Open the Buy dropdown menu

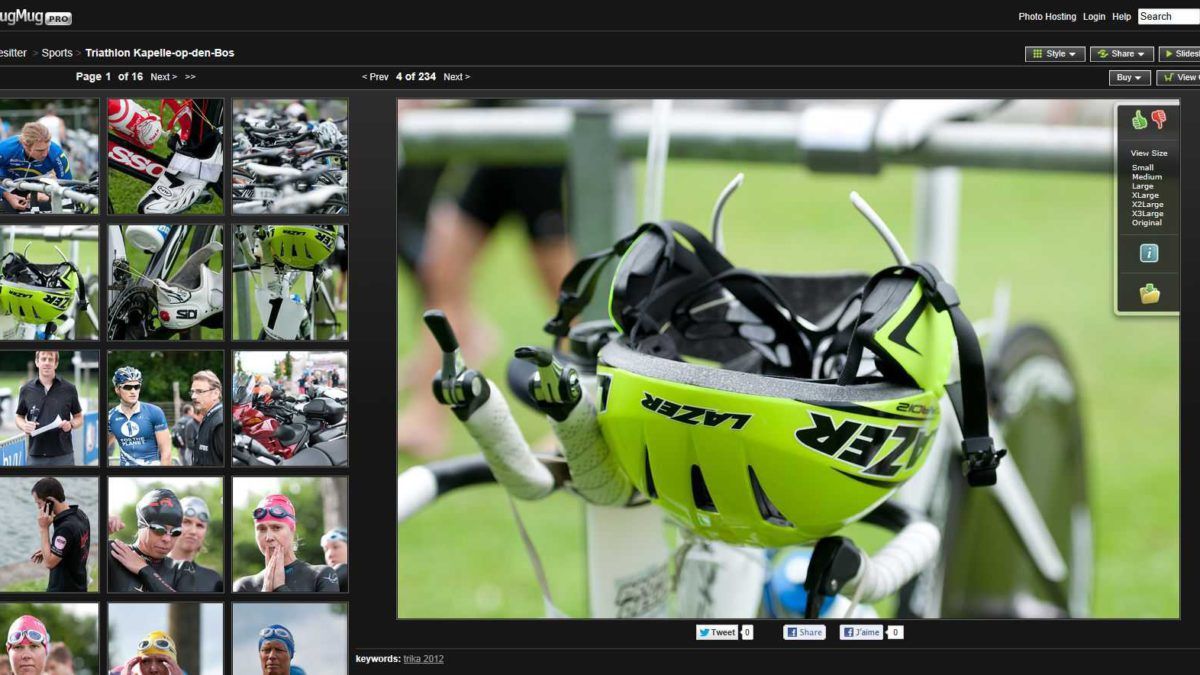[1130, 77]
